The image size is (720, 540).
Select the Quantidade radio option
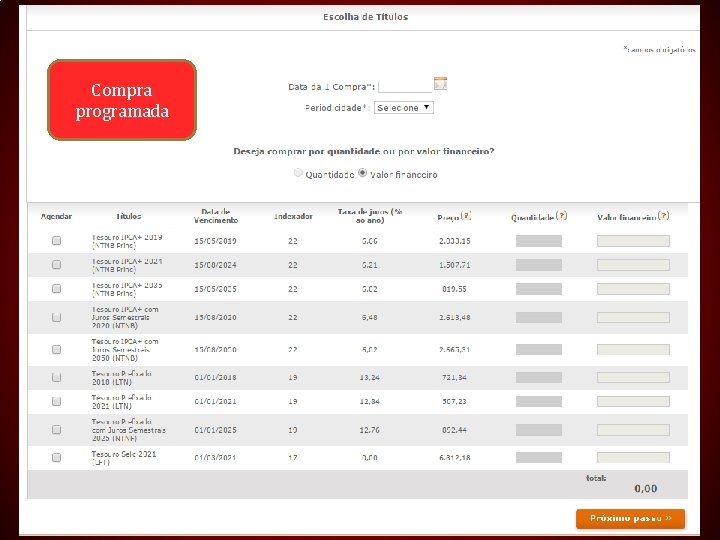(298, 173)
